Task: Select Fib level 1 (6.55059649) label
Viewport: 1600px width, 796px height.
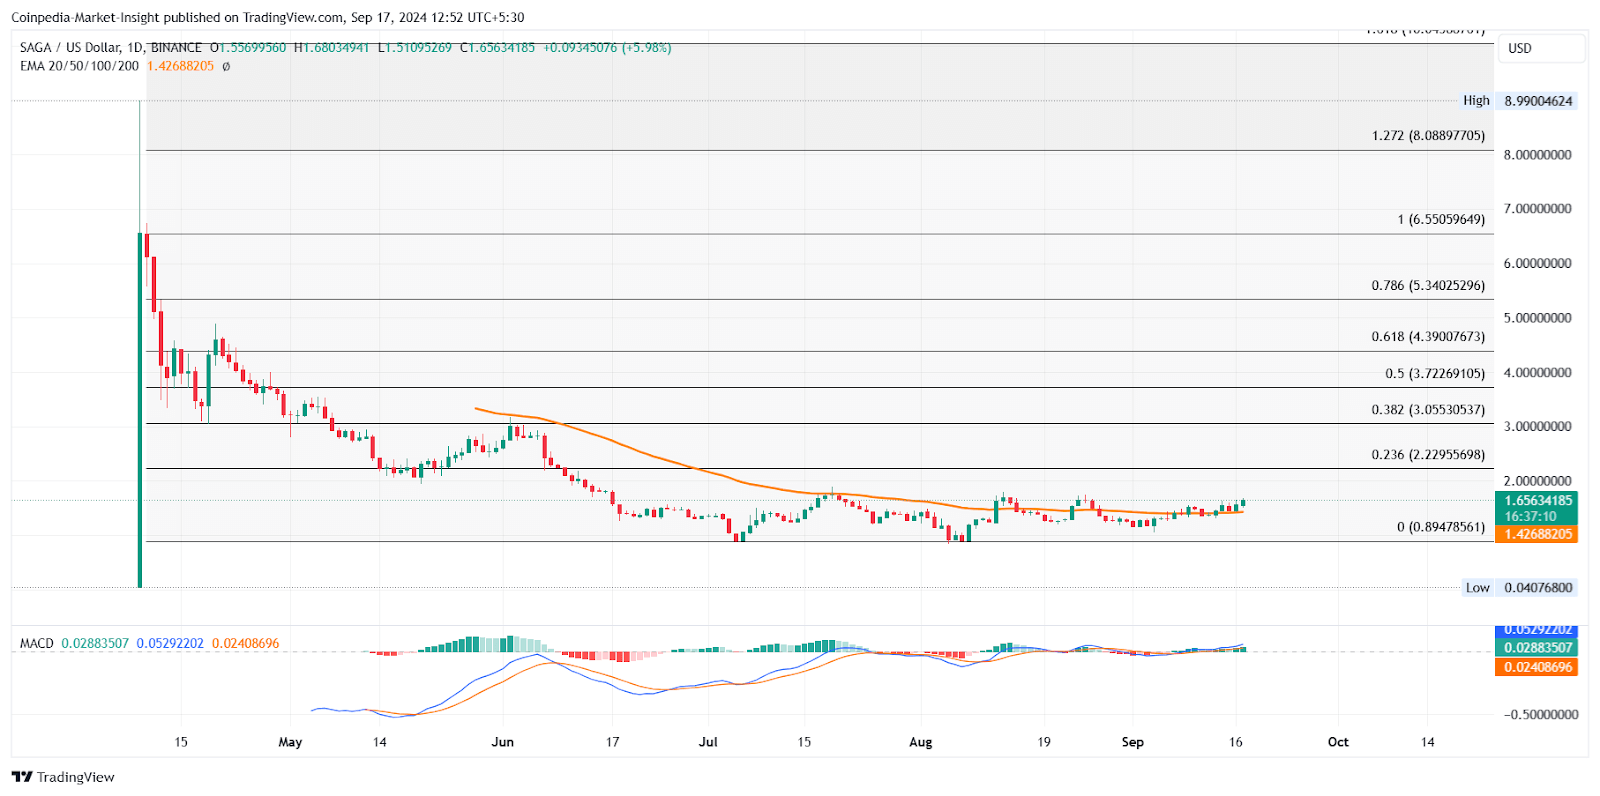Action: 1441,219
